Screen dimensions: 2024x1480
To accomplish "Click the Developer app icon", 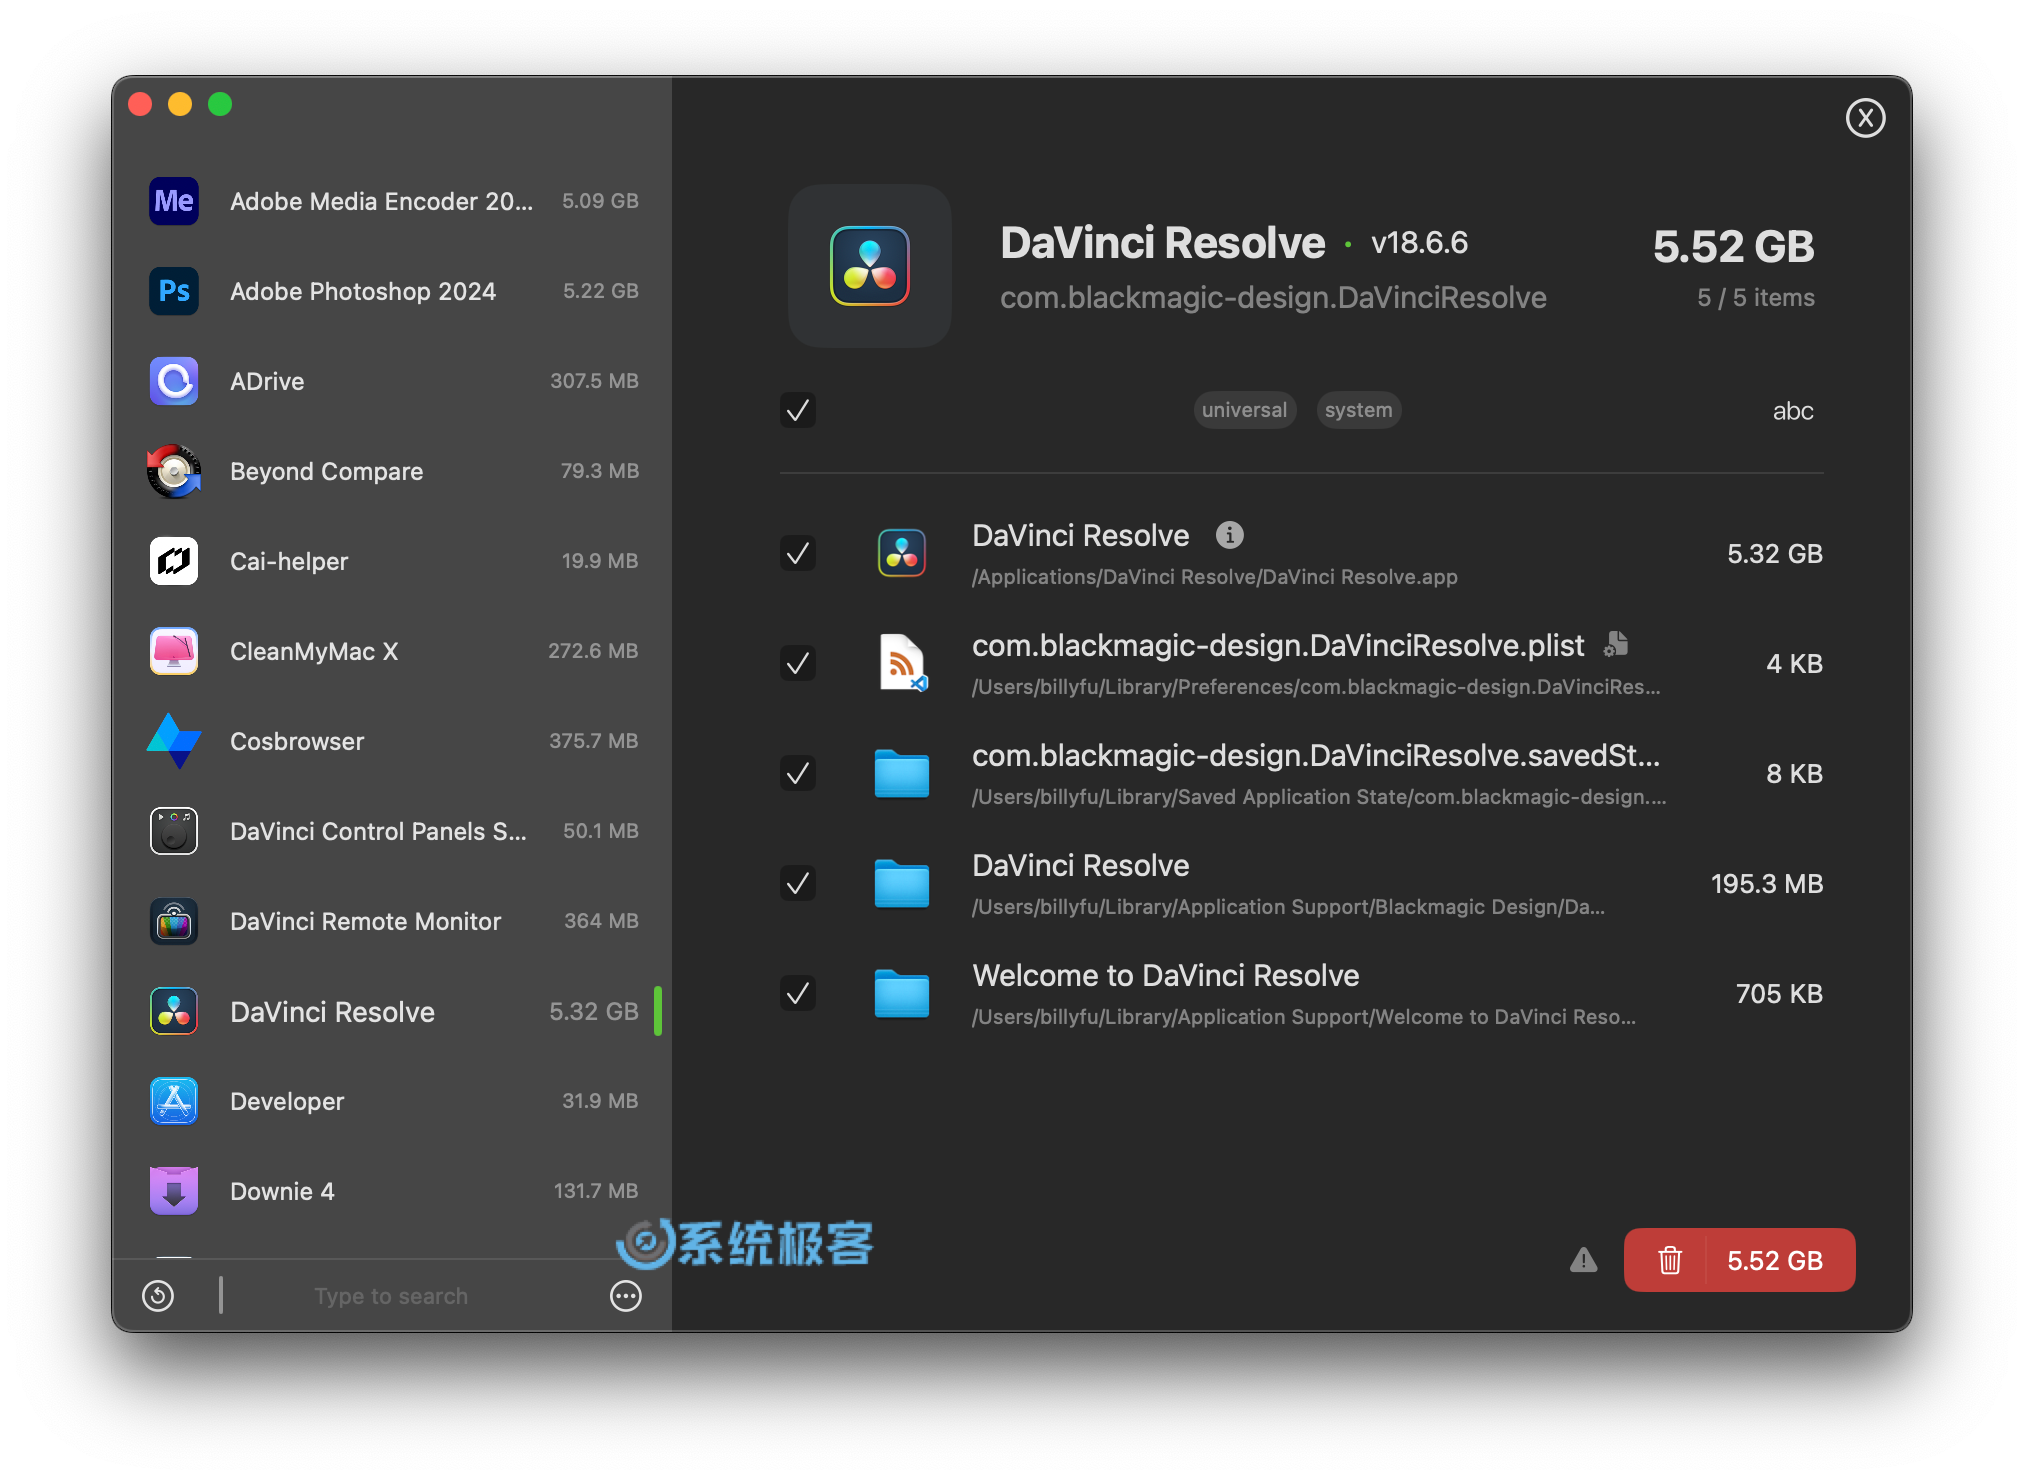I will [174, 1101].
